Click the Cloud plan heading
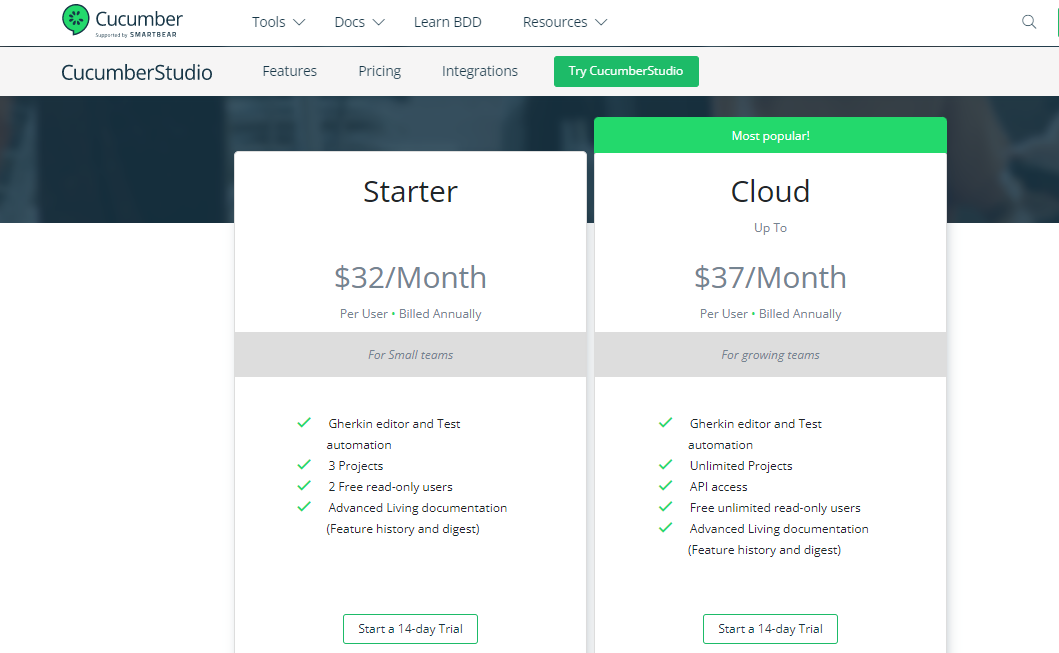Viewport: 1059px width, 653px height. tap(770, 192)
